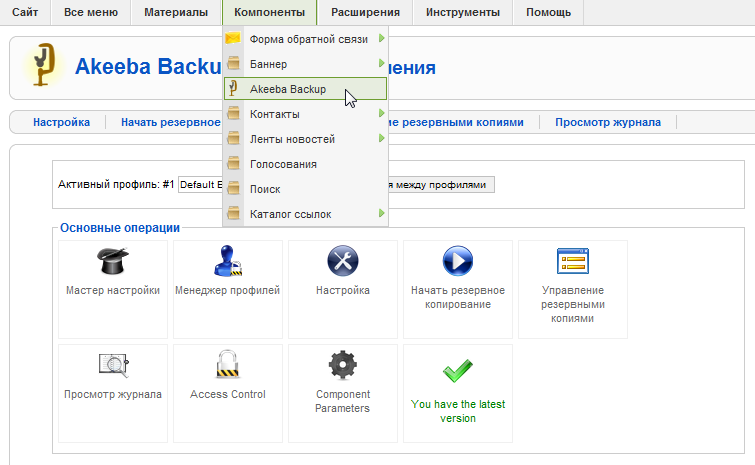This screenshot has height=465, width=755.
Task: Click You have the latest version text
Action: [458, 411]
